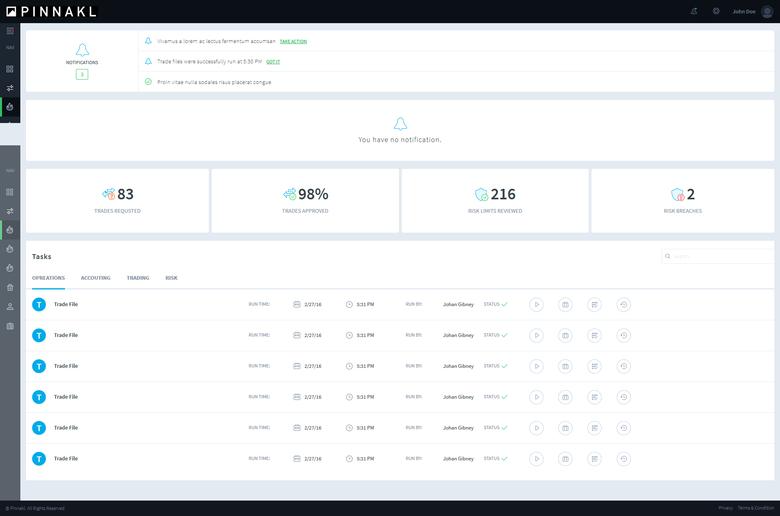
Task: Click the PINNAKL logo
Action: pyautogui.click(x=51, y=11)
